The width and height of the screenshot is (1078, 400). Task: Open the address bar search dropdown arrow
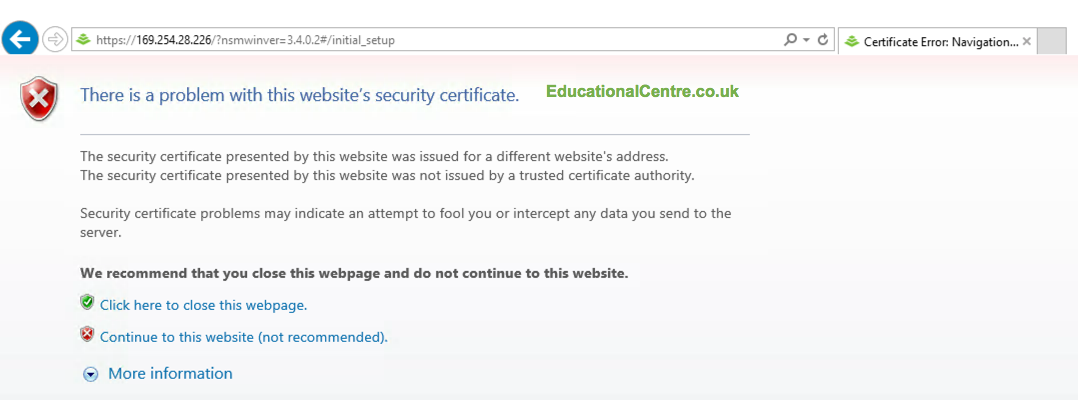806,40
